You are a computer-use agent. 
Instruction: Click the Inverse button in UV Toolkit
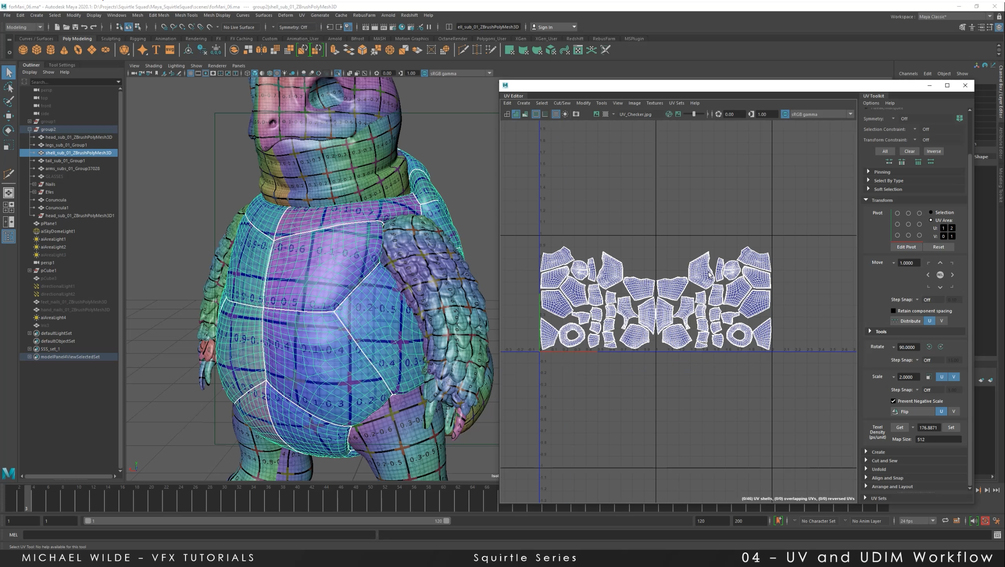tap(934, 151)
